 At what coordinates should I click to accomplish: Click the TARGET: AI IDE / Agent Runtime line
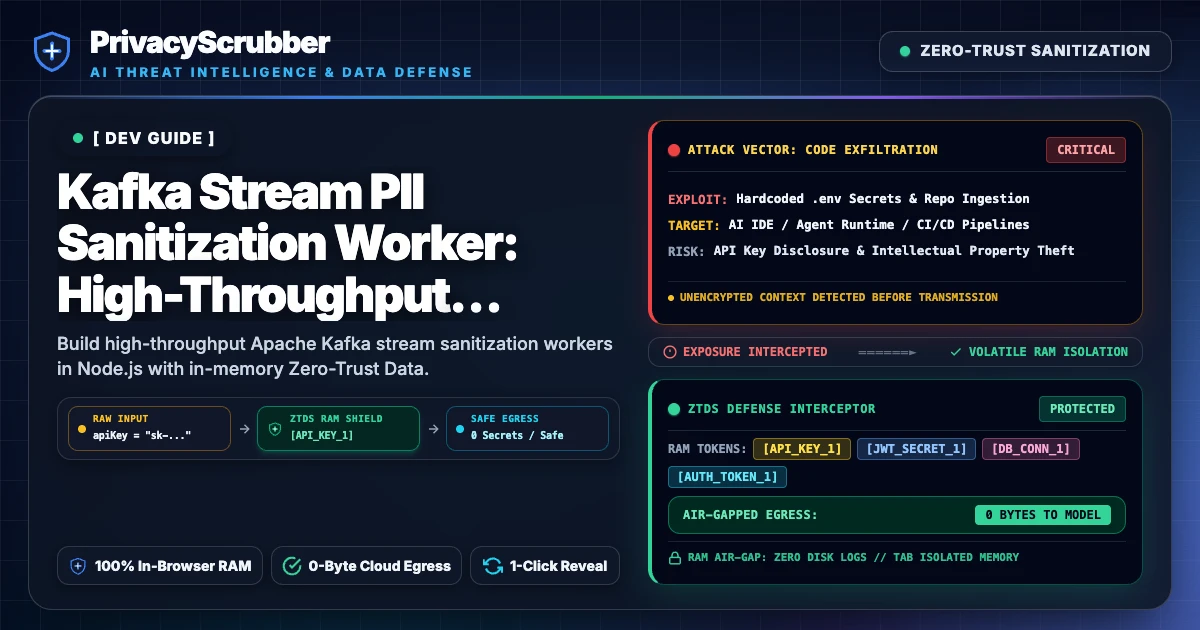[849, 225]
